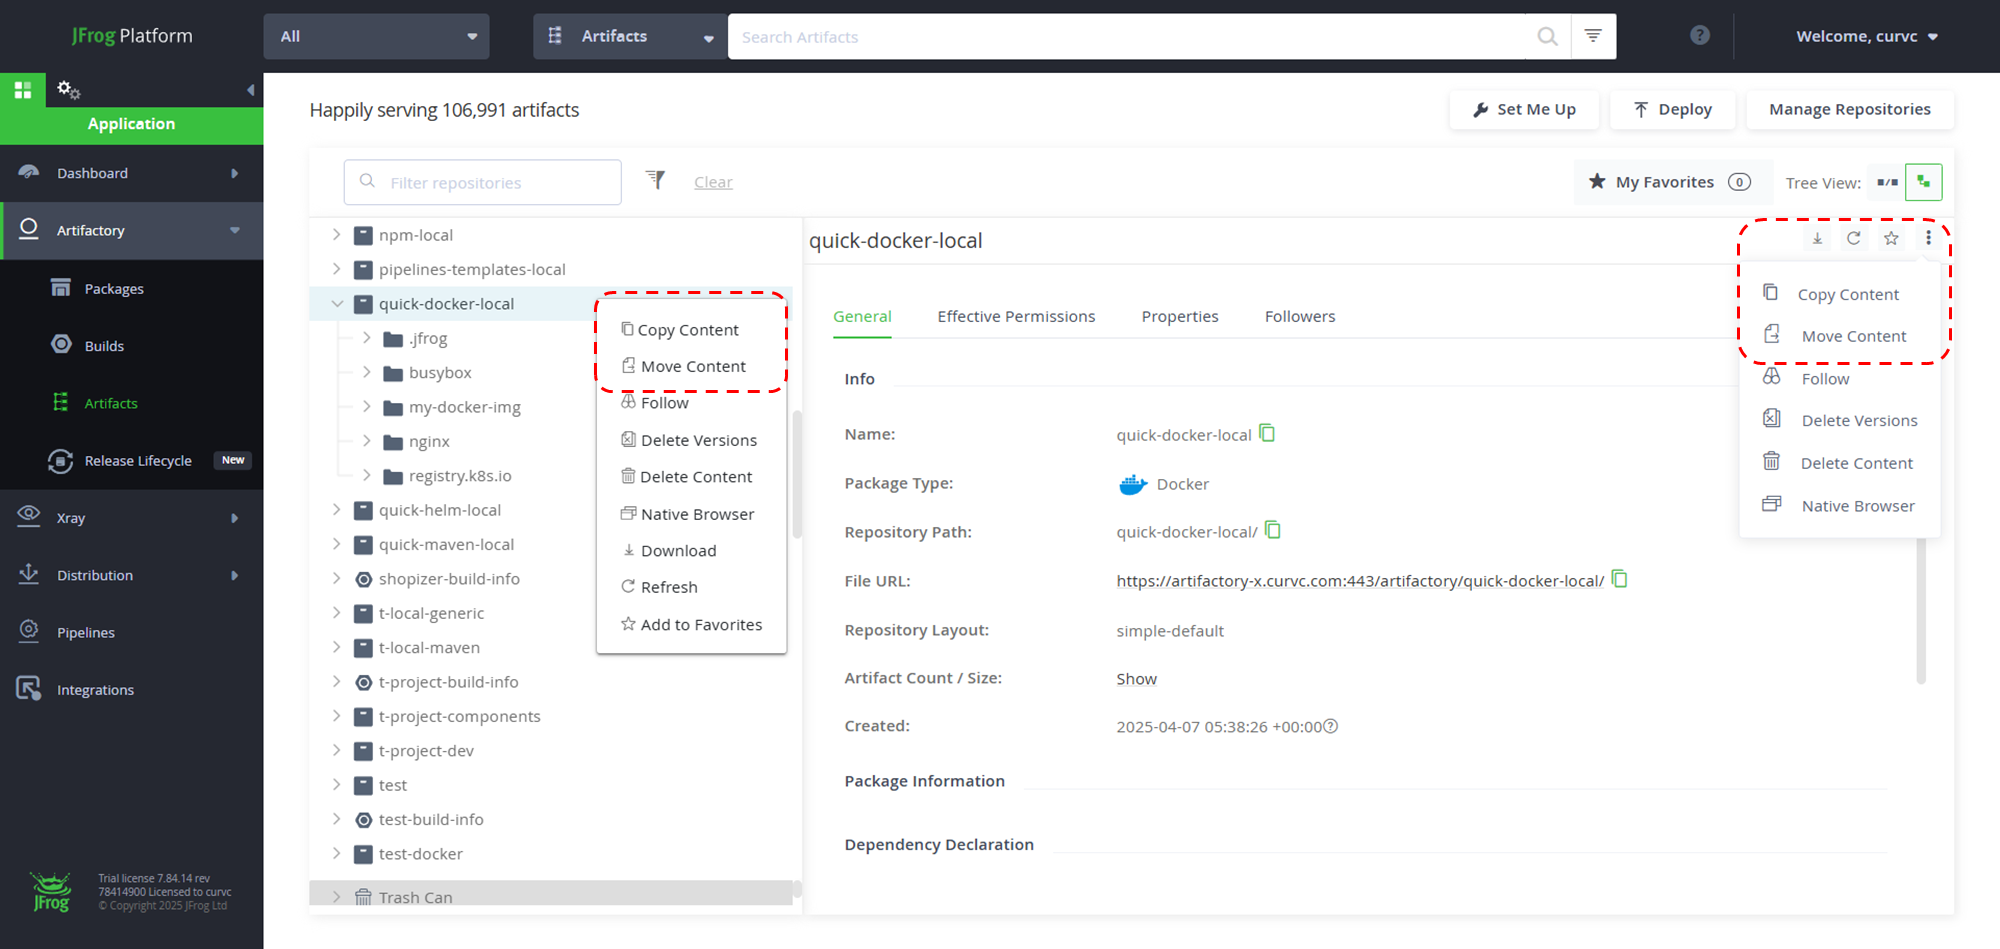
Task: Click the Deploy button
Action: [1673, 109]
